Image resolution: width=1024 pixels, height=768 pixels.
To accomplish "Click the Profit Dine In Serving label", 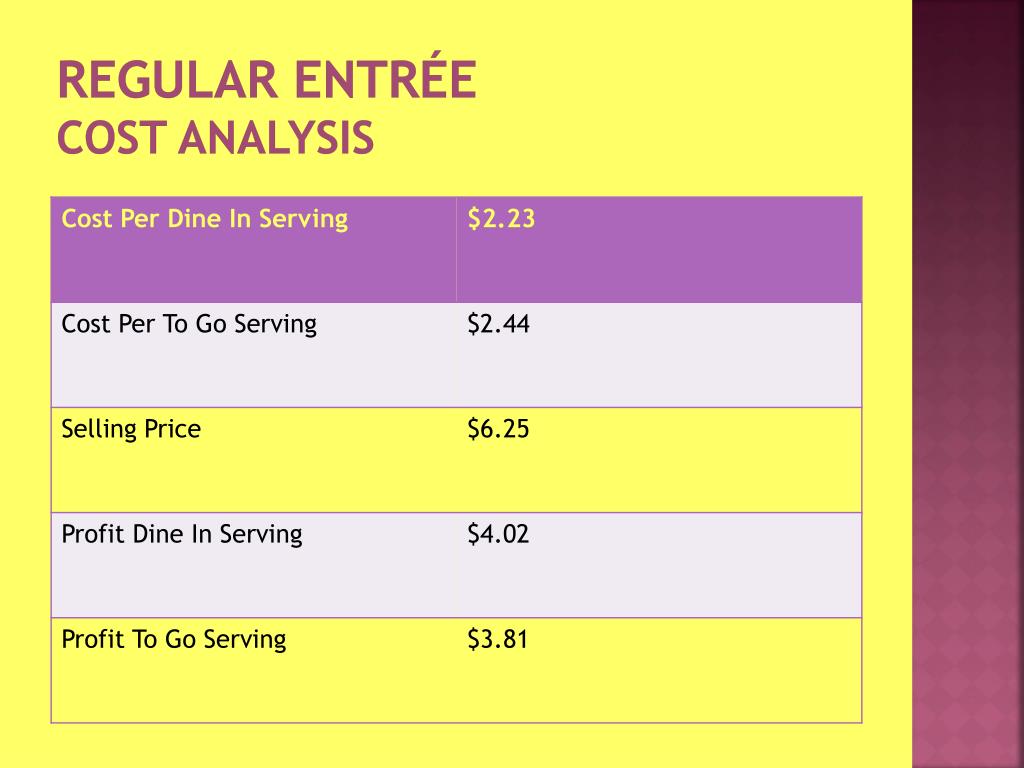I will coord(181,534).
